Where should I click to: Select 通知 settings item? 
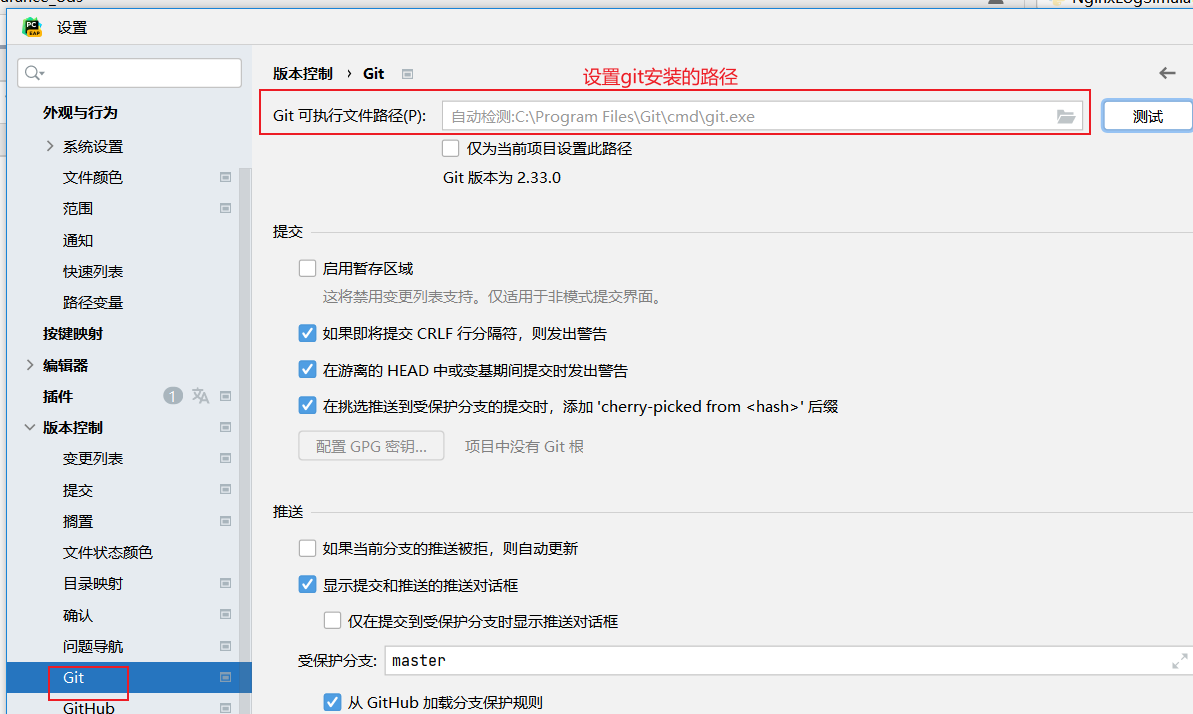(x=78, y=241)
